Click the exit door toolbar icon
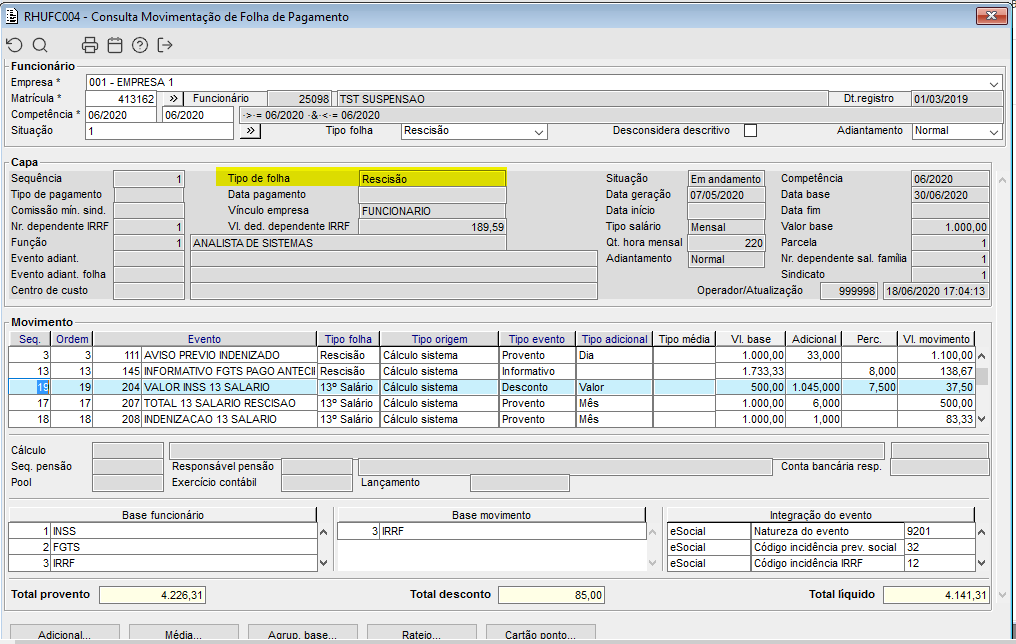This screenshot has height=644, width=1016. tap(165, 45)
